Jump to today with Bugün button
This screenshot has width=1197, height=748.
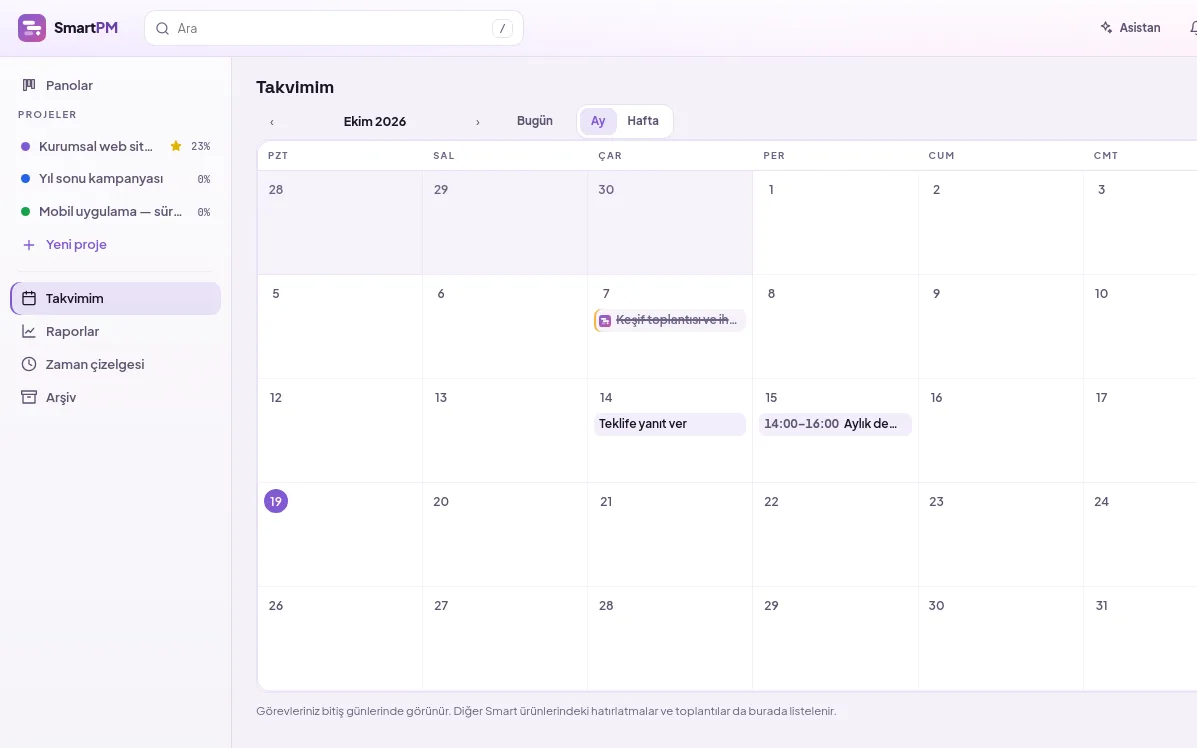pos(534,121)
